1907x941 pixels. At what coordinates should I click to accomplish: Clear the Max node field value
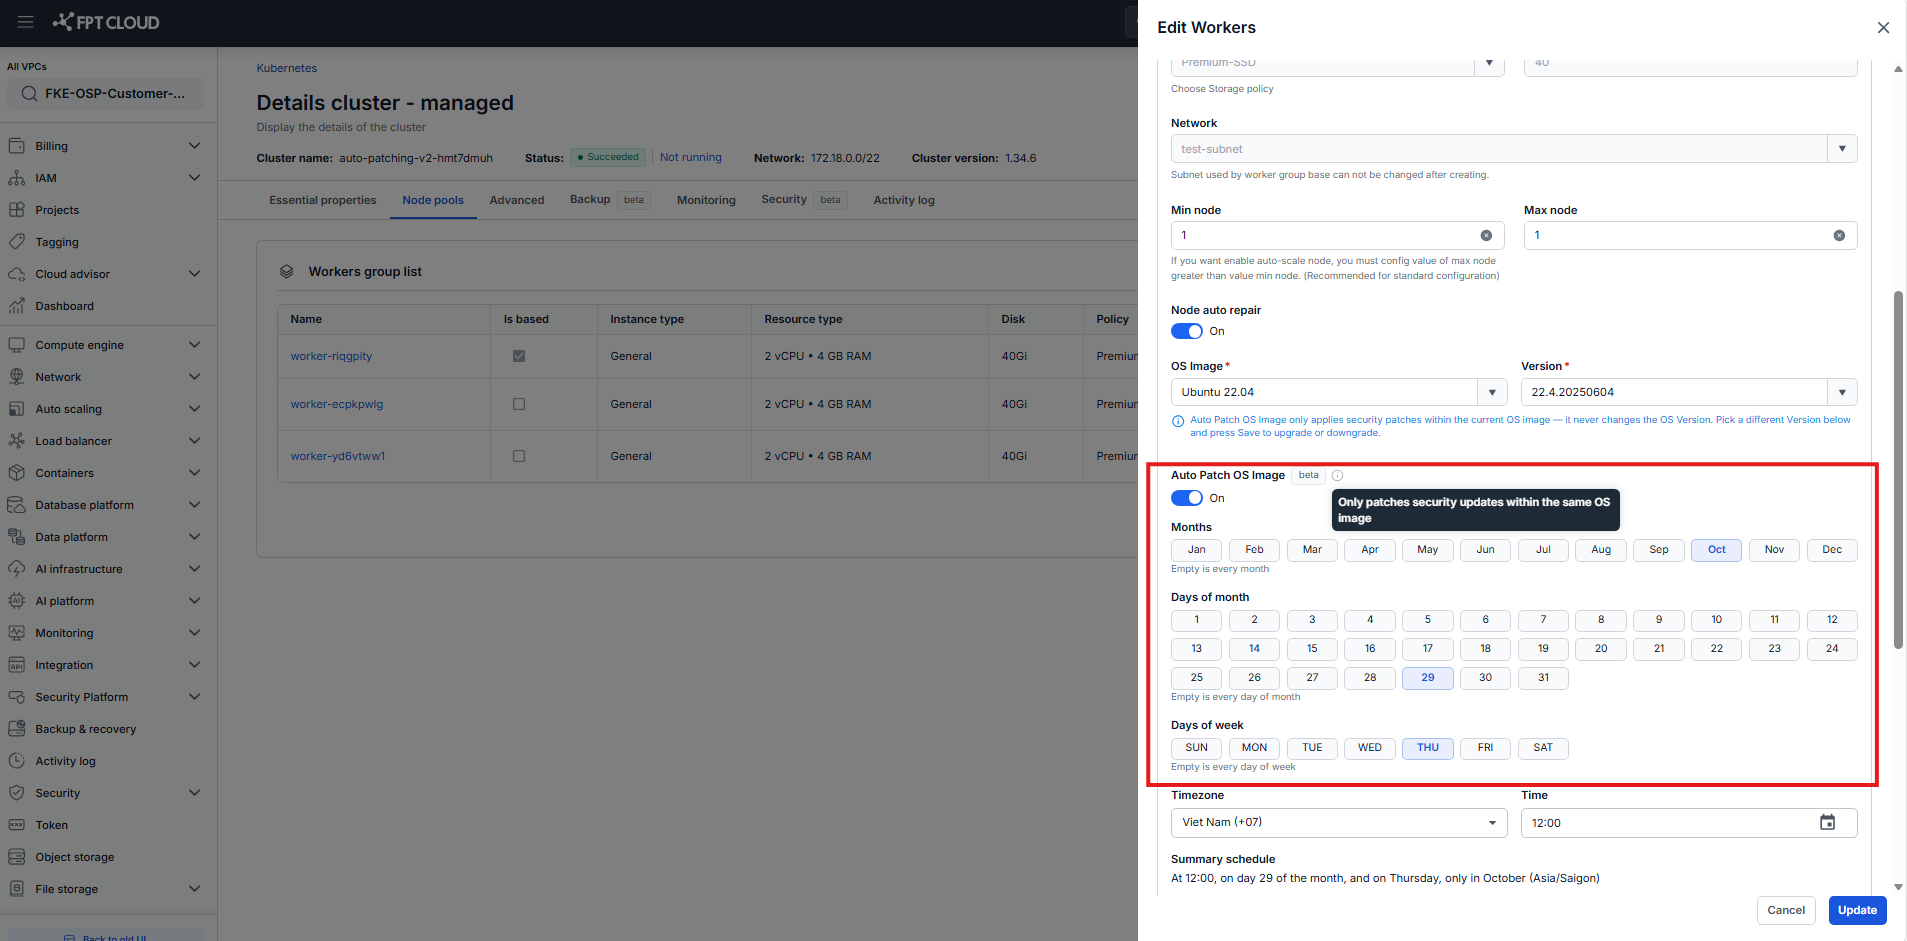(1839, 236)
